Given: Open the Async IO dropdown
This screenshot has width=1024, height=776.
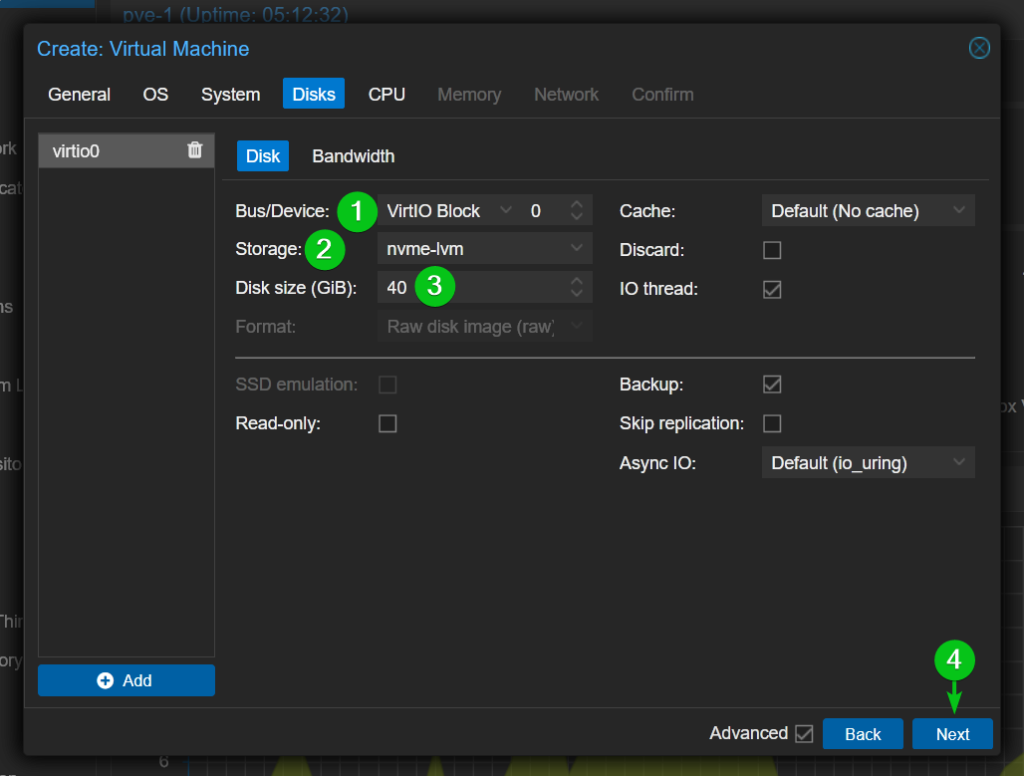Looking at the screenshot, I should [868, 462].
